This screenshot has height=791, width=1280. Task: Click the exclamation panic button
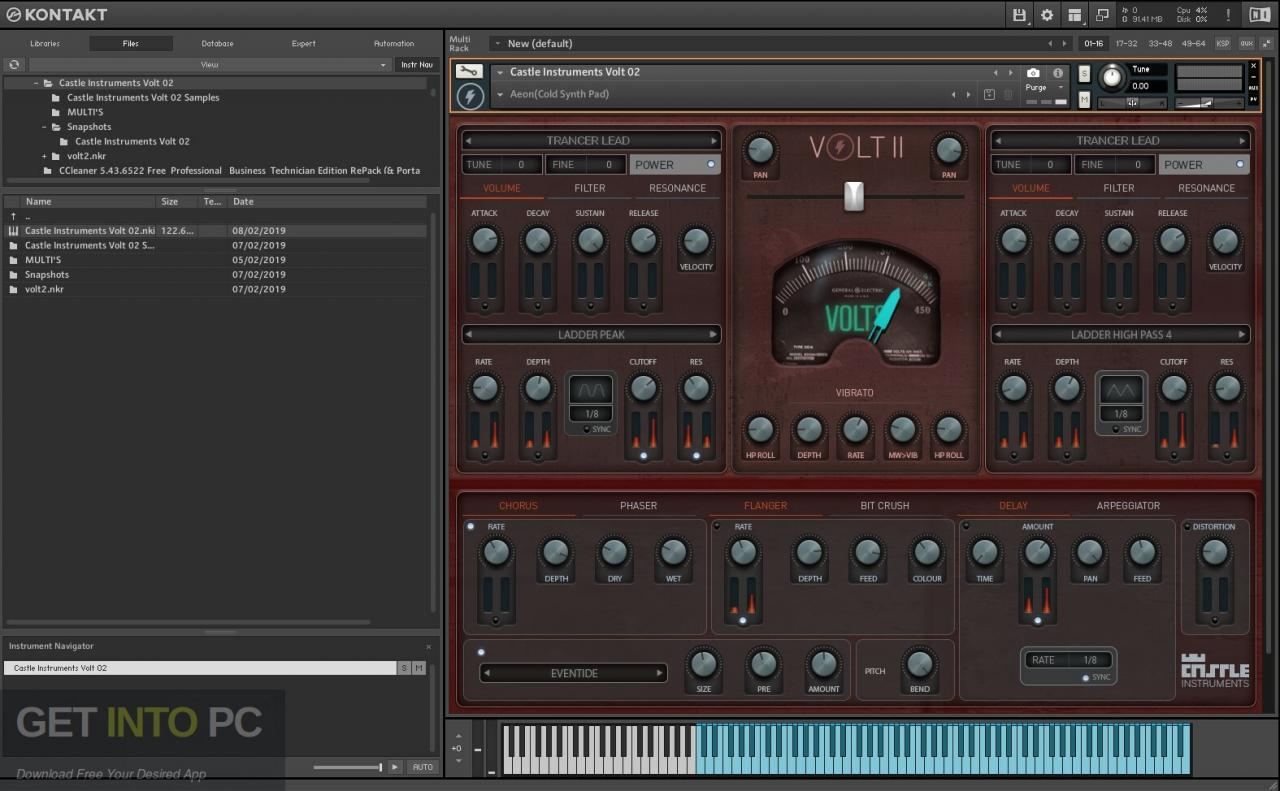[1228, 15]
